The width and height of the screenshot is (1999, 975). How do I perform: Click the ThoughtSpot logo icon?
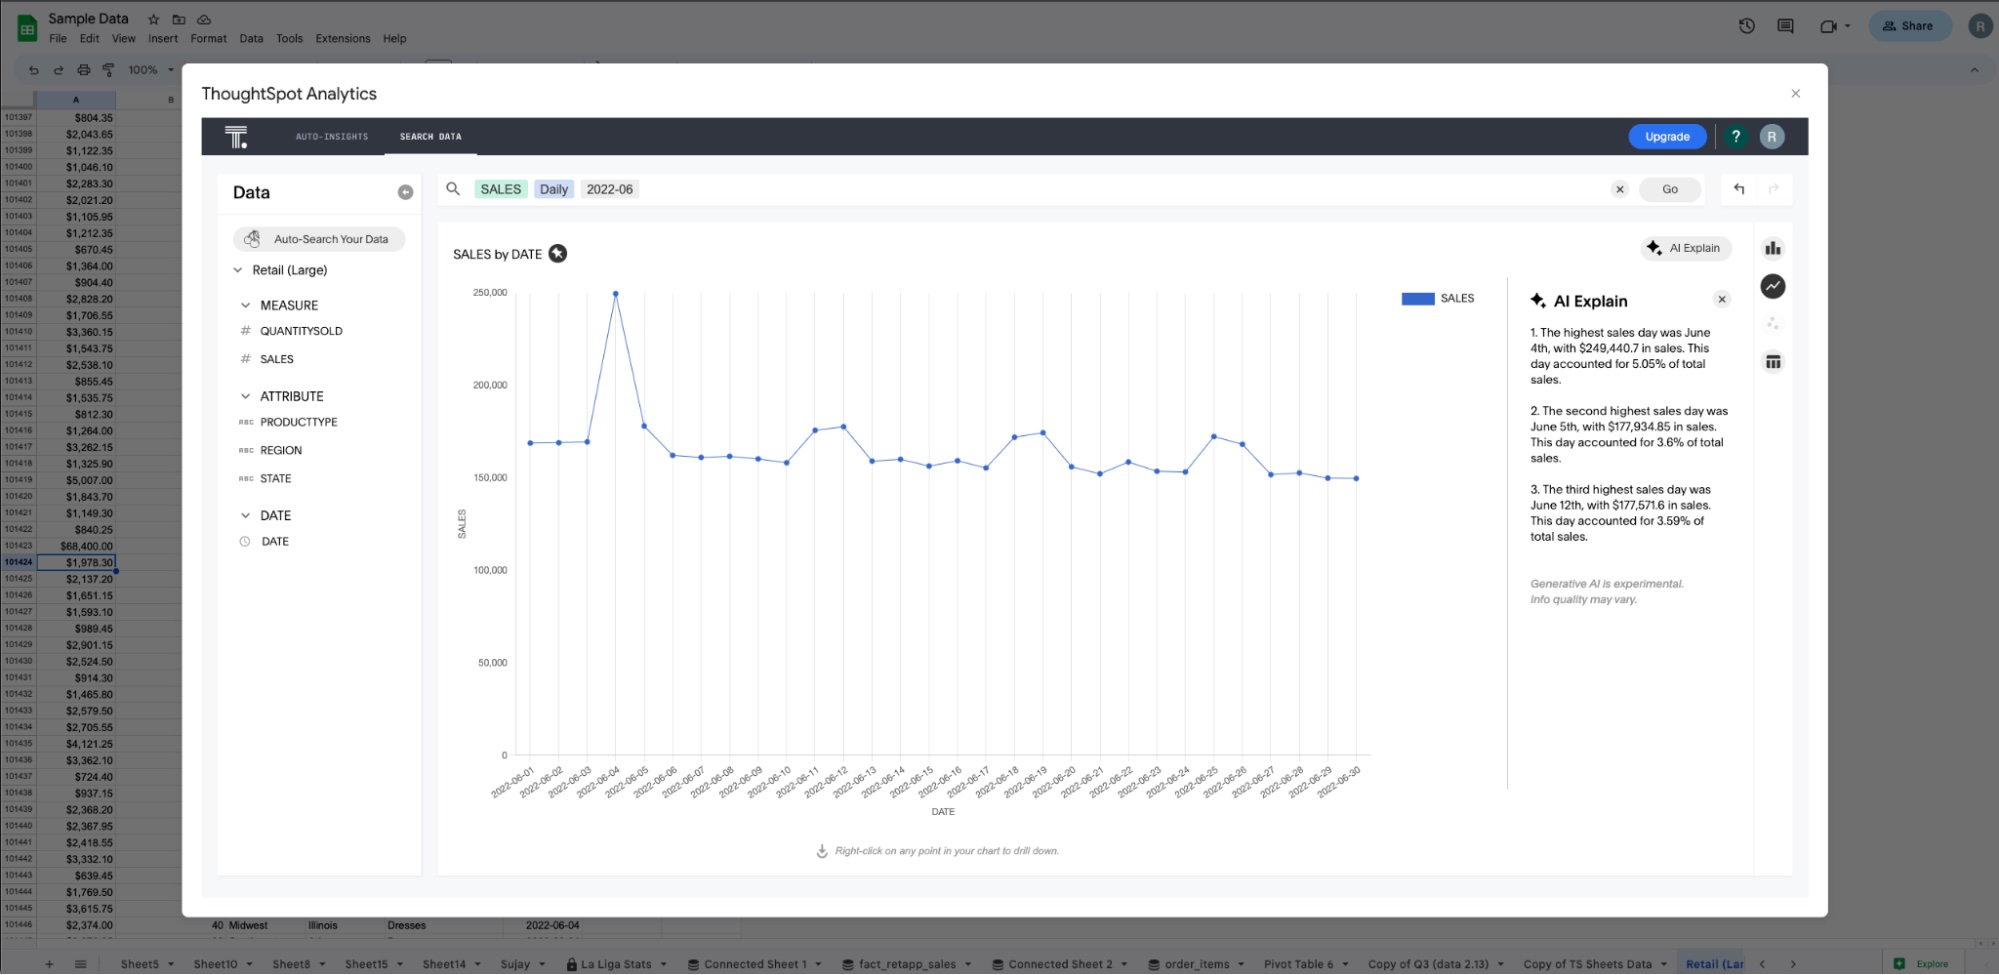236,137
